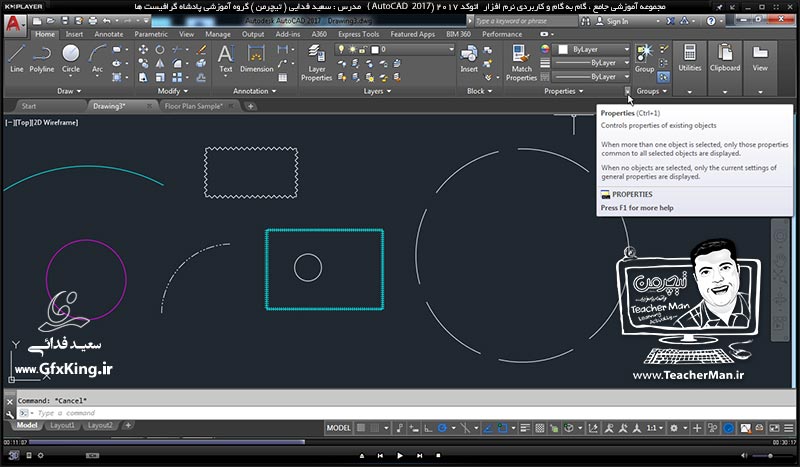
Task: Toggle dynamic input in status bar
Action: click(x=414, y=428)
